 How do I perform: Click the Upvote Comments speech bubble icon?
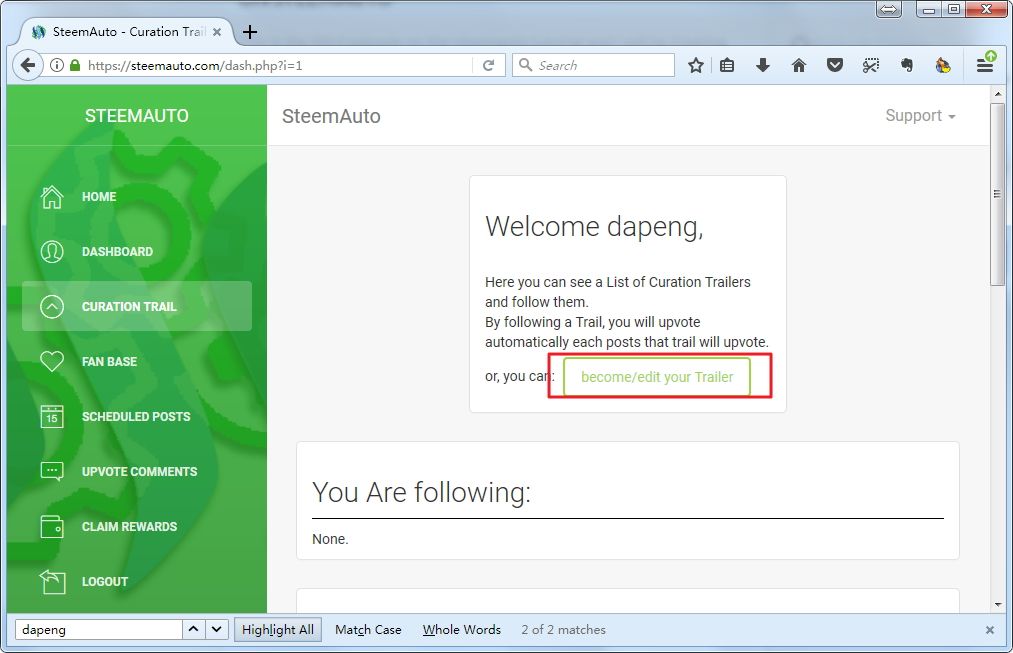[52, 471]
